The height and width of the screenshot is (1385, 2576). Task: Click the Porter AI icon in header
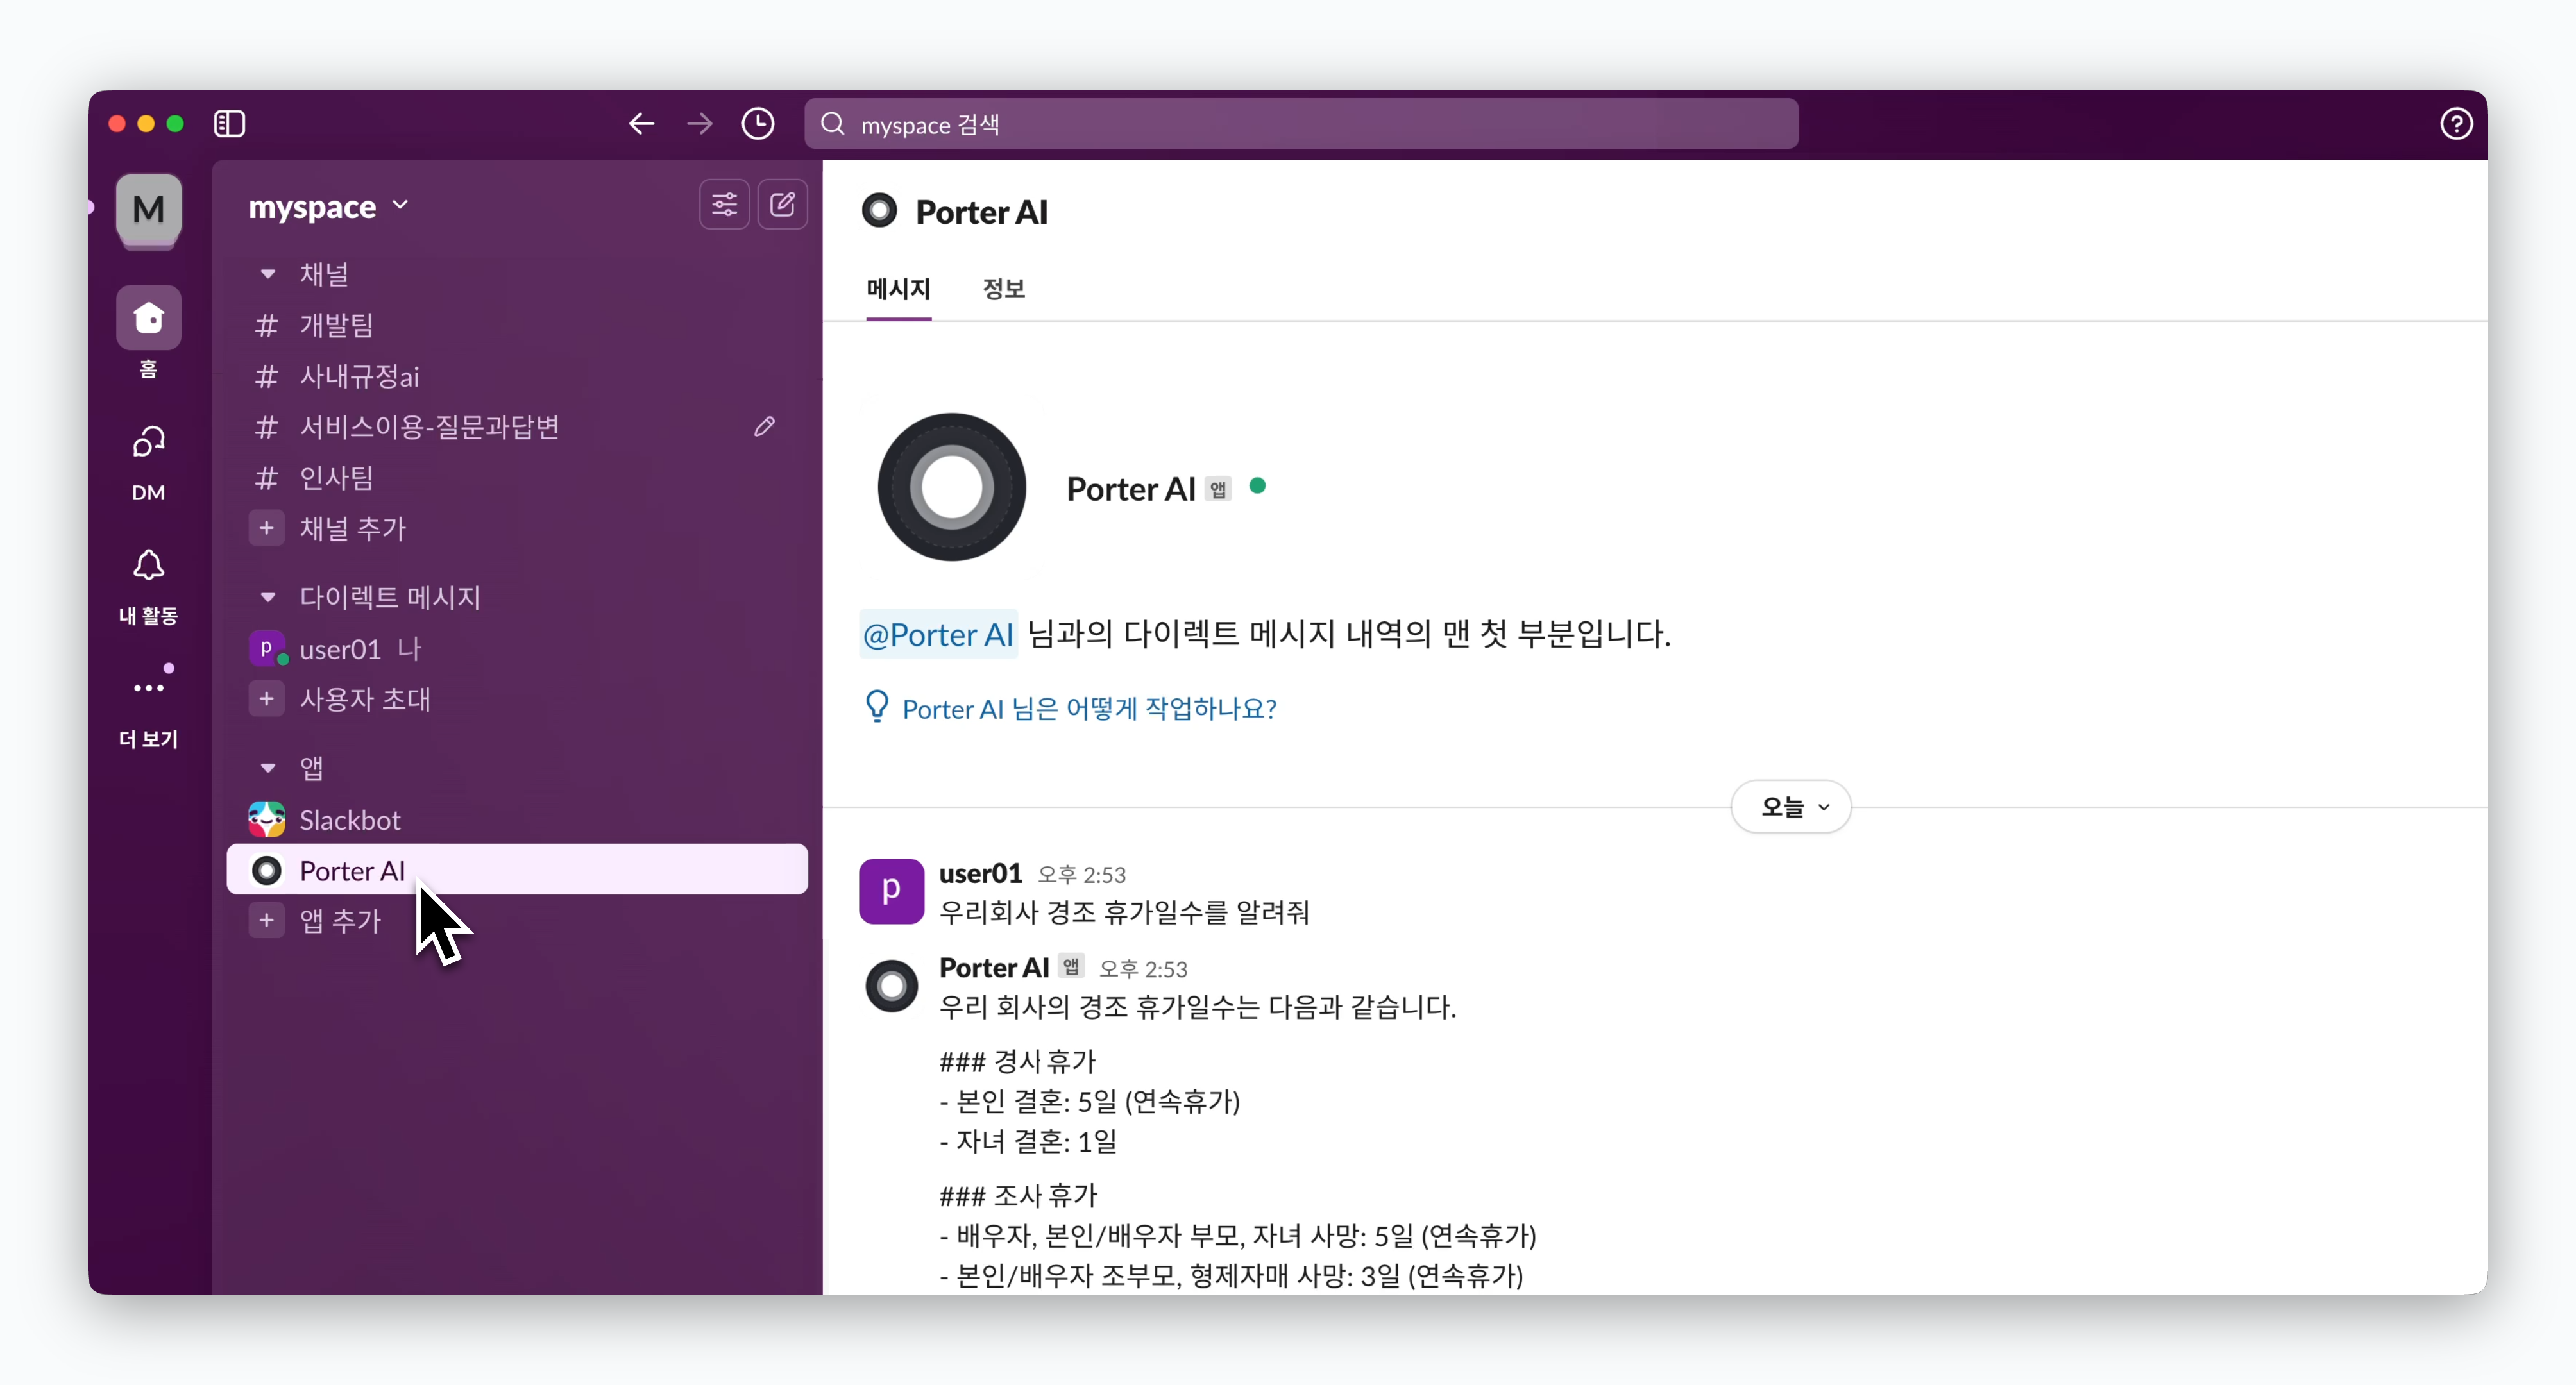coord(879,211)
